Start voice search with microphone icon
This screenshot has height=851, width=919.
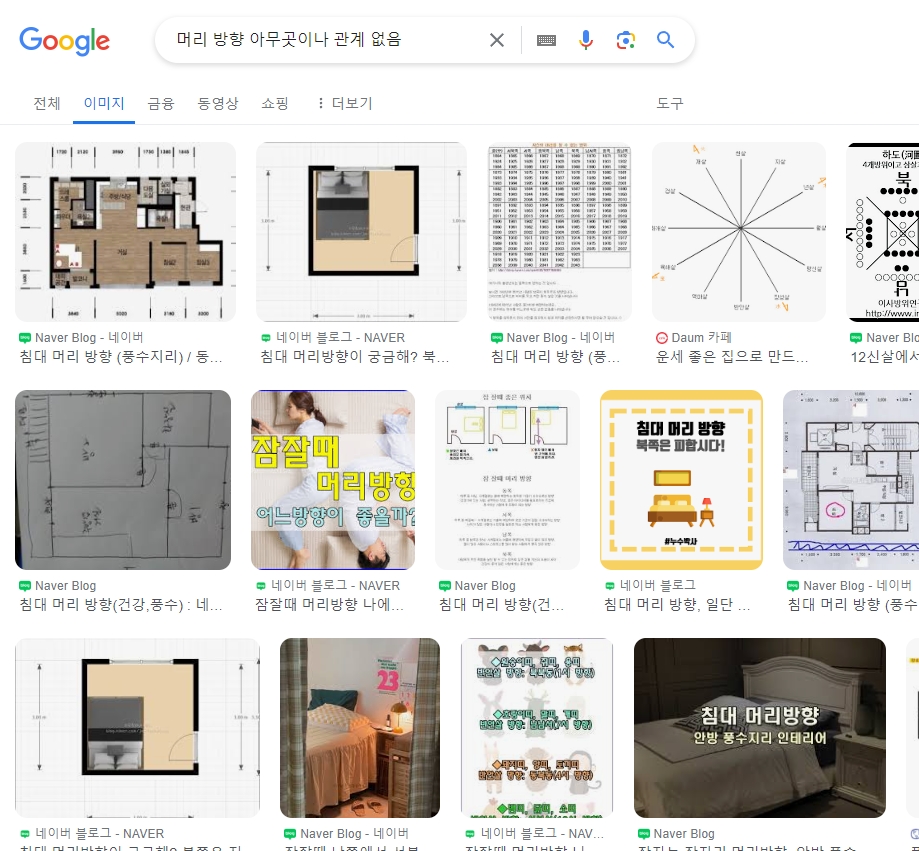586,40
